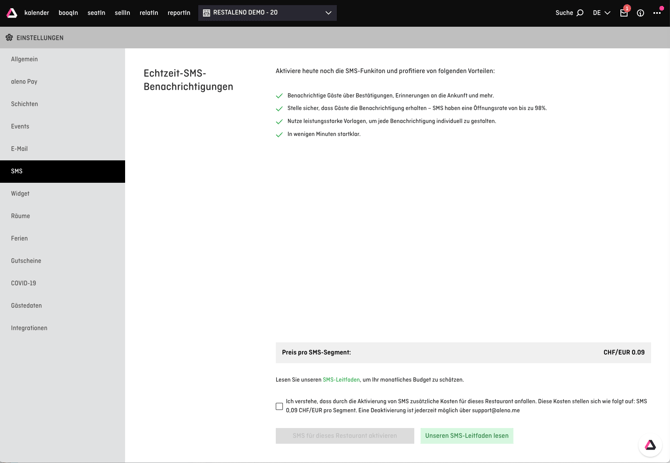Select Allgemein settings section
The image size is (670, 463).
(62, 59)
